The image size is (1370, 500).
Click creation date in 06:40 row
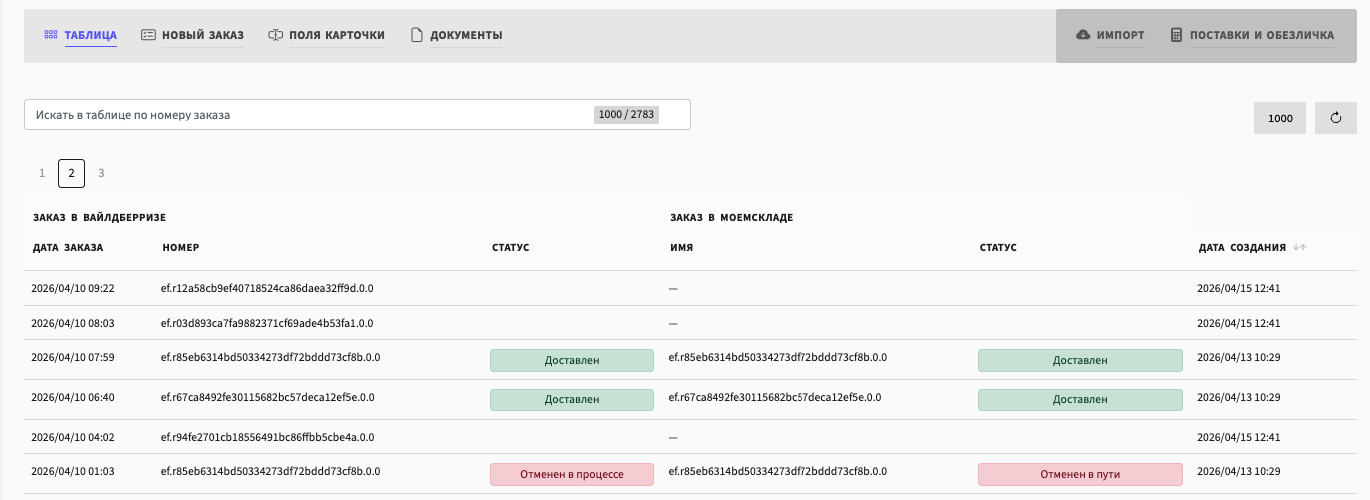[x=1239, y=397]
